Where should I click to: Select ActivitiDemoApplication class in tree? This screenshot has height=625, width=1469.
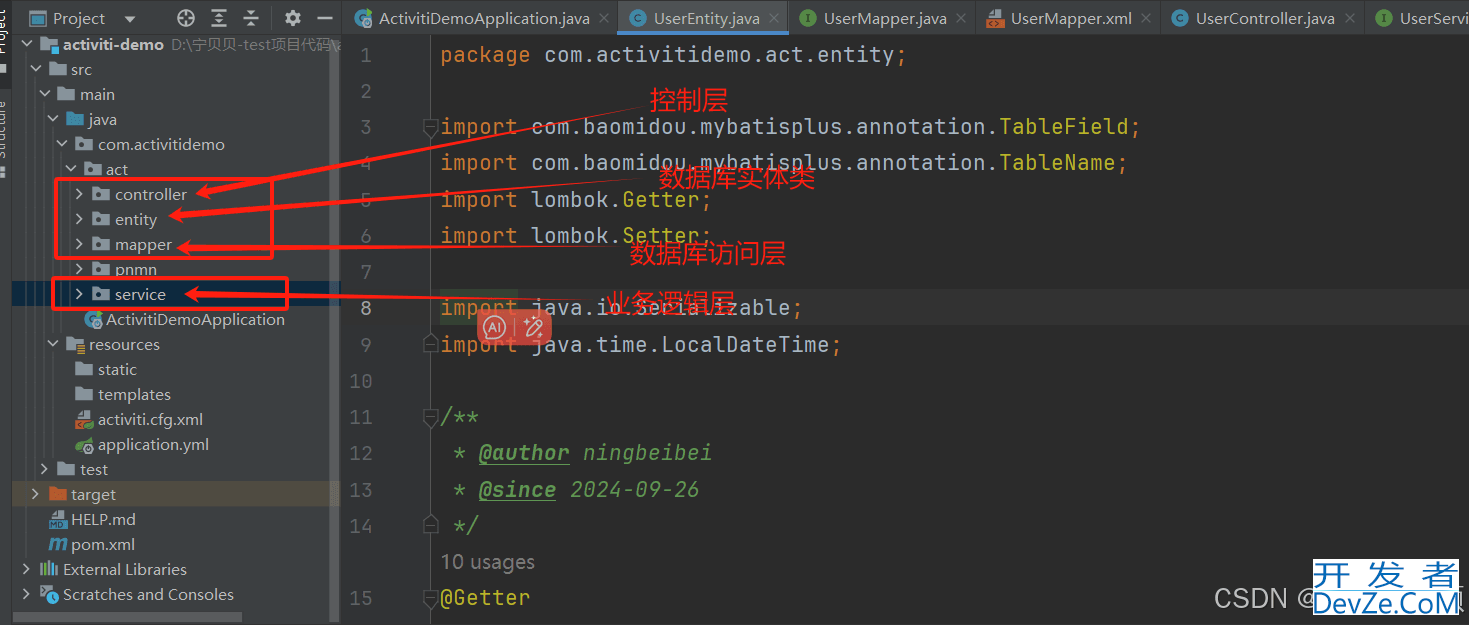tap(195, 319)
